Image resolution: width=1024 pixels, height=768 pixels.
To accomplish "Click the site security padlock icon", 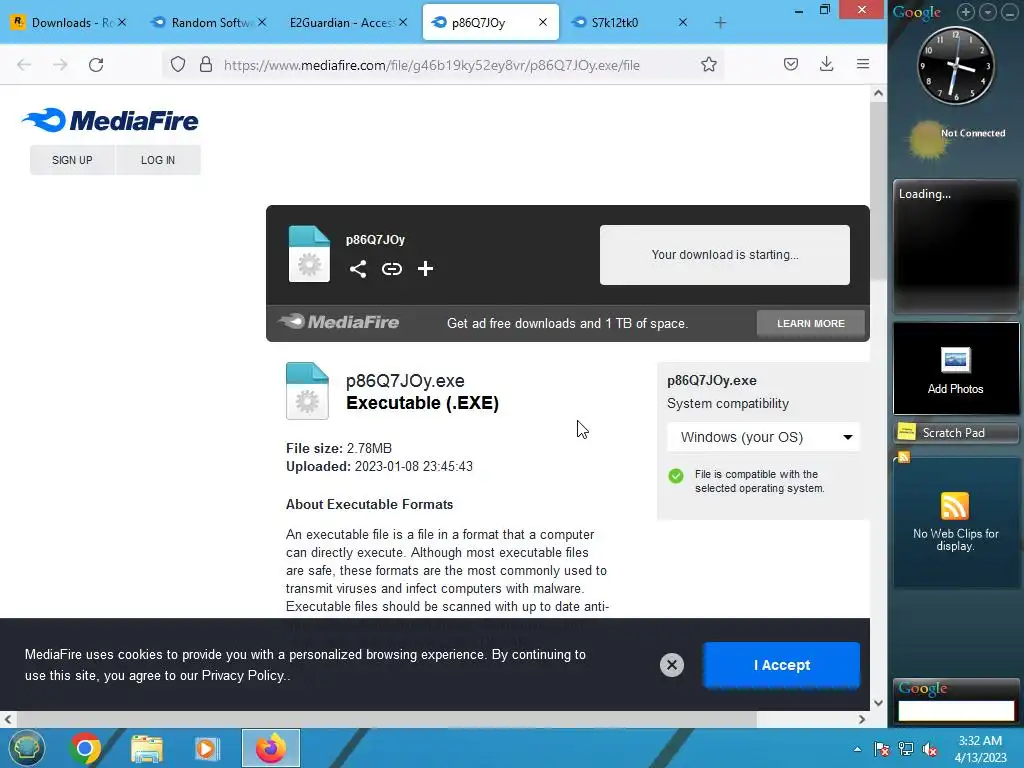I will [206, 64].
